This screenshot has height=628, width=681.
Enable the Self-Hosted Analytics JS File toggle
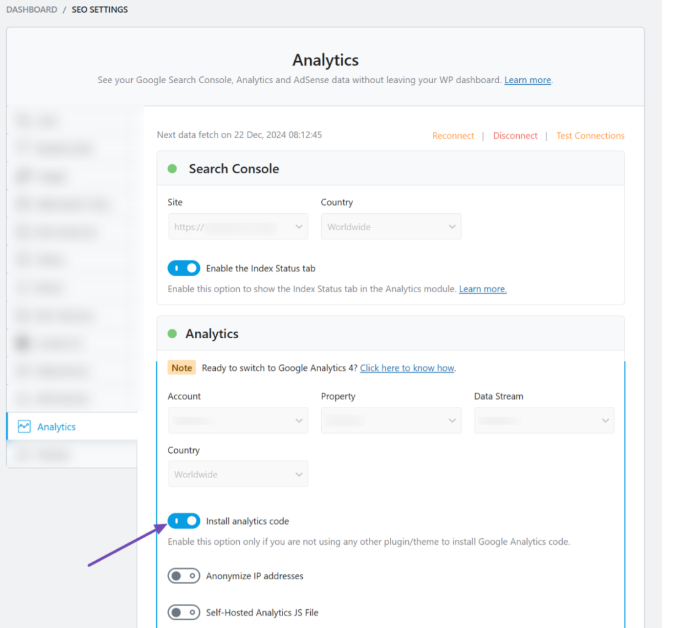pyautogui.click(x=184, y=612)
